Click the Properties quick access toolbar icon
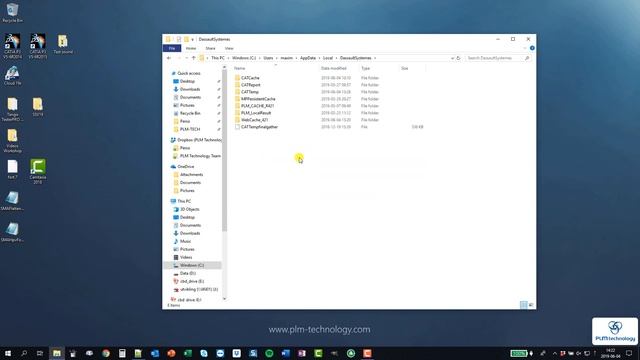The width and height of the screenshot is (640, 360). point(178,39)
